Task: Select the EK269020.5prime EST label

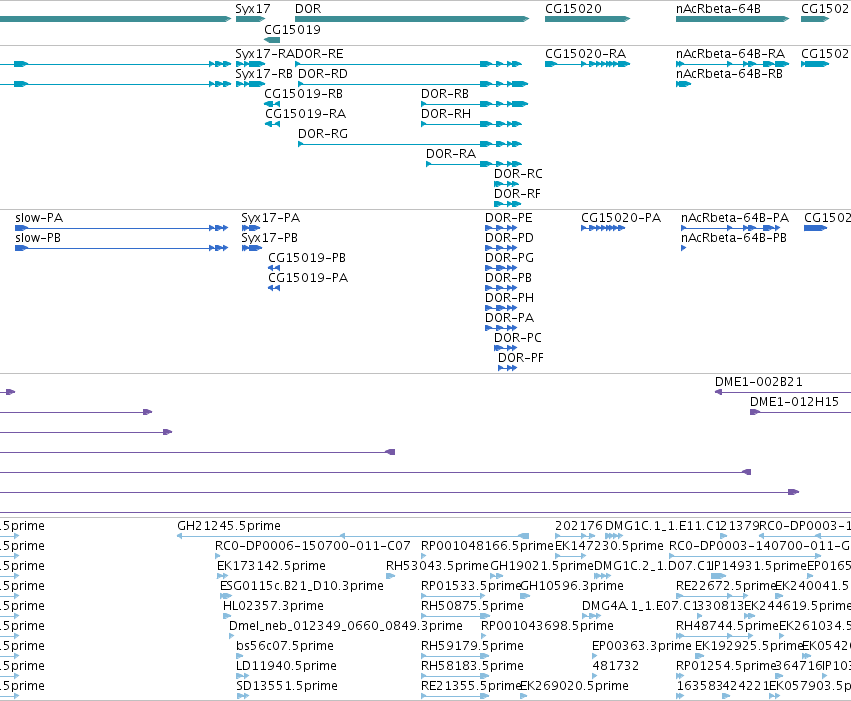Action: [574, 686]
